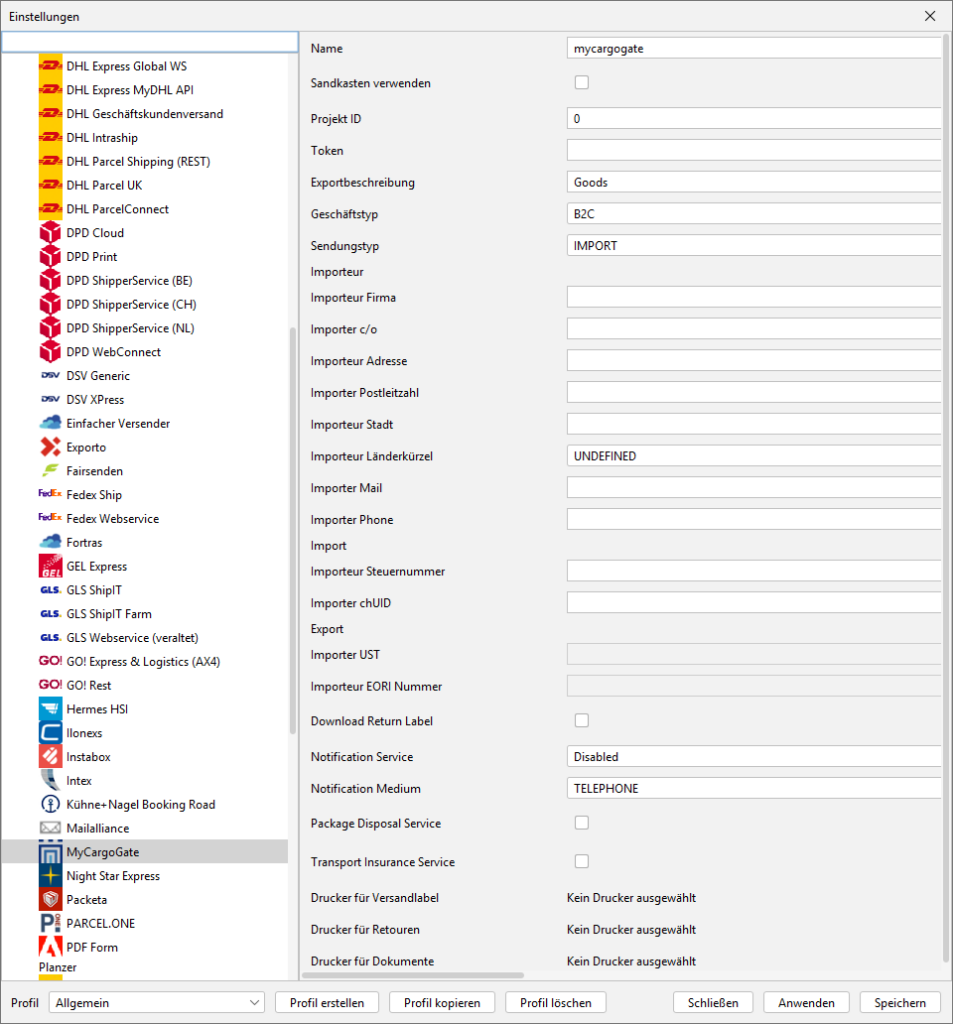Viewport: 953px width, 1024px height.
Task: Enable the Sandkasten verwenden checkbox
Action: [581, 83]
